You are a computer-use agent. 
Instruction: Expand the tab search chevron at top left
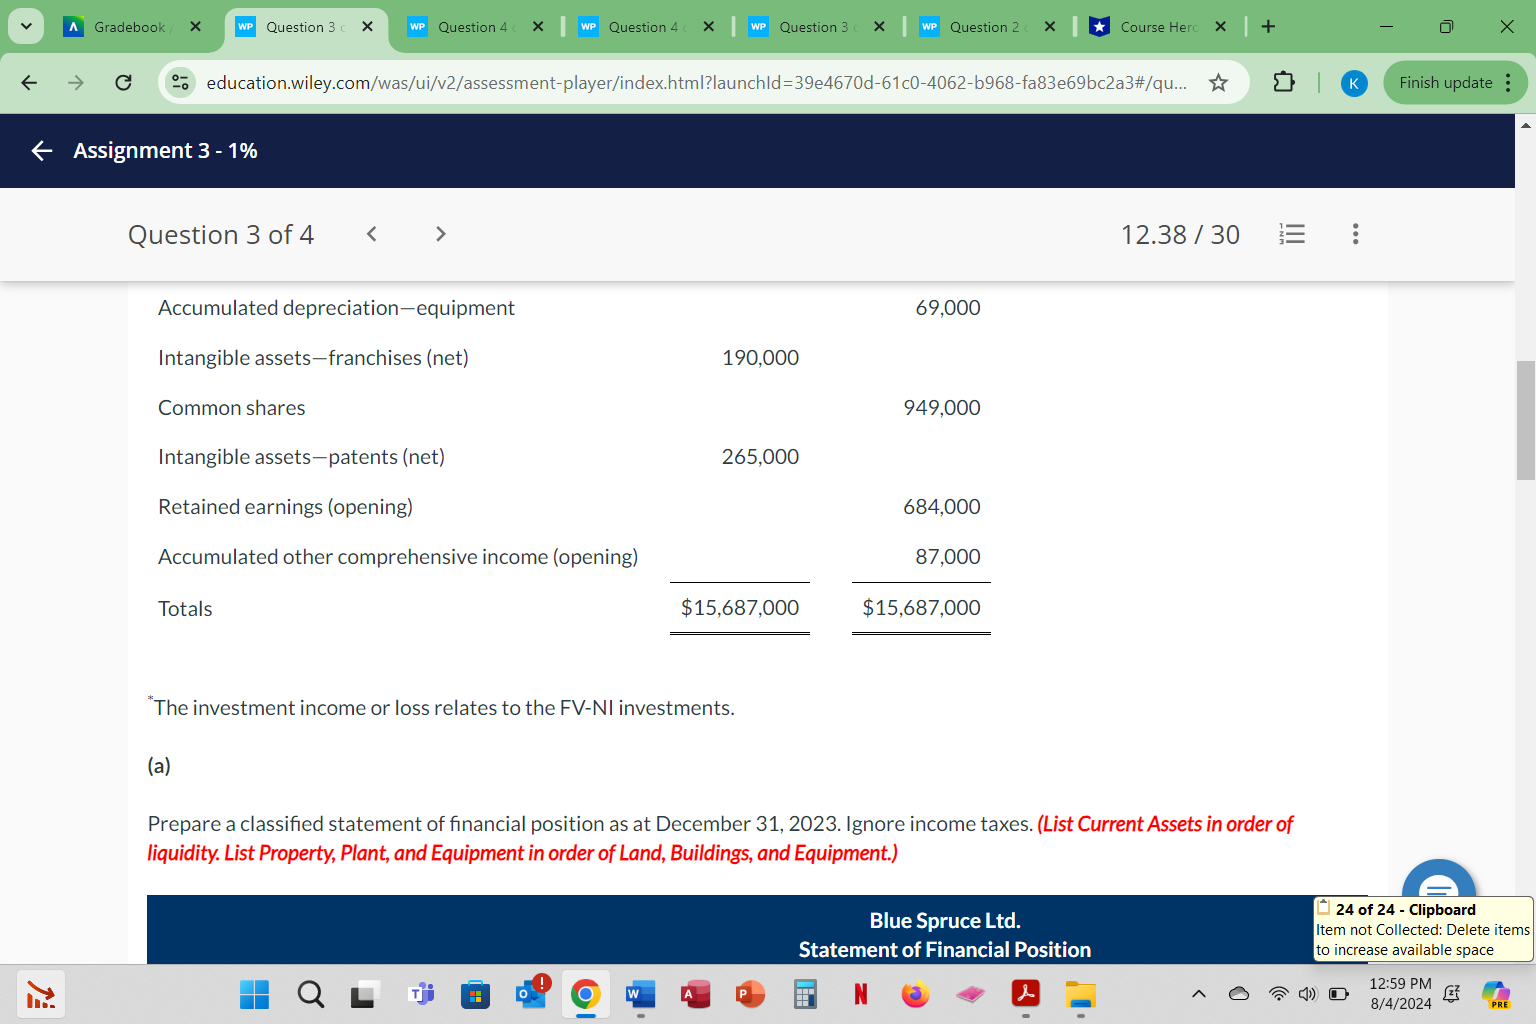[x=25, y=25]
